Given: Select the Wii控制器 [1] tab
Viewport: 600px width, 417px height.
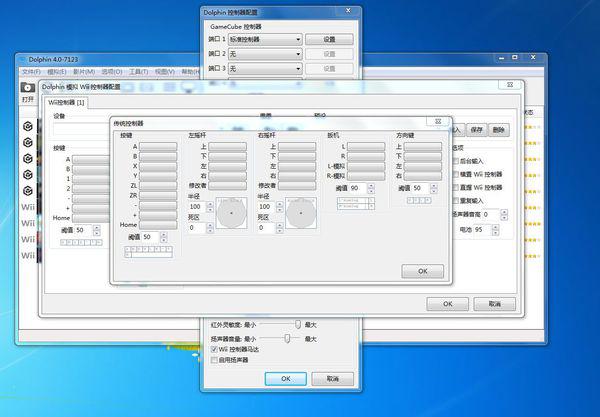Looking at the screenshot, I should 66,103.
